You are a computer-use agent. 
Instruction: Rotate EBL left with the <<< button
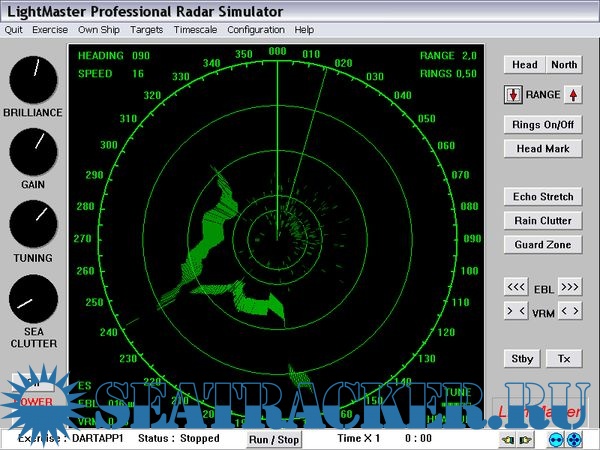click(516, 287)
